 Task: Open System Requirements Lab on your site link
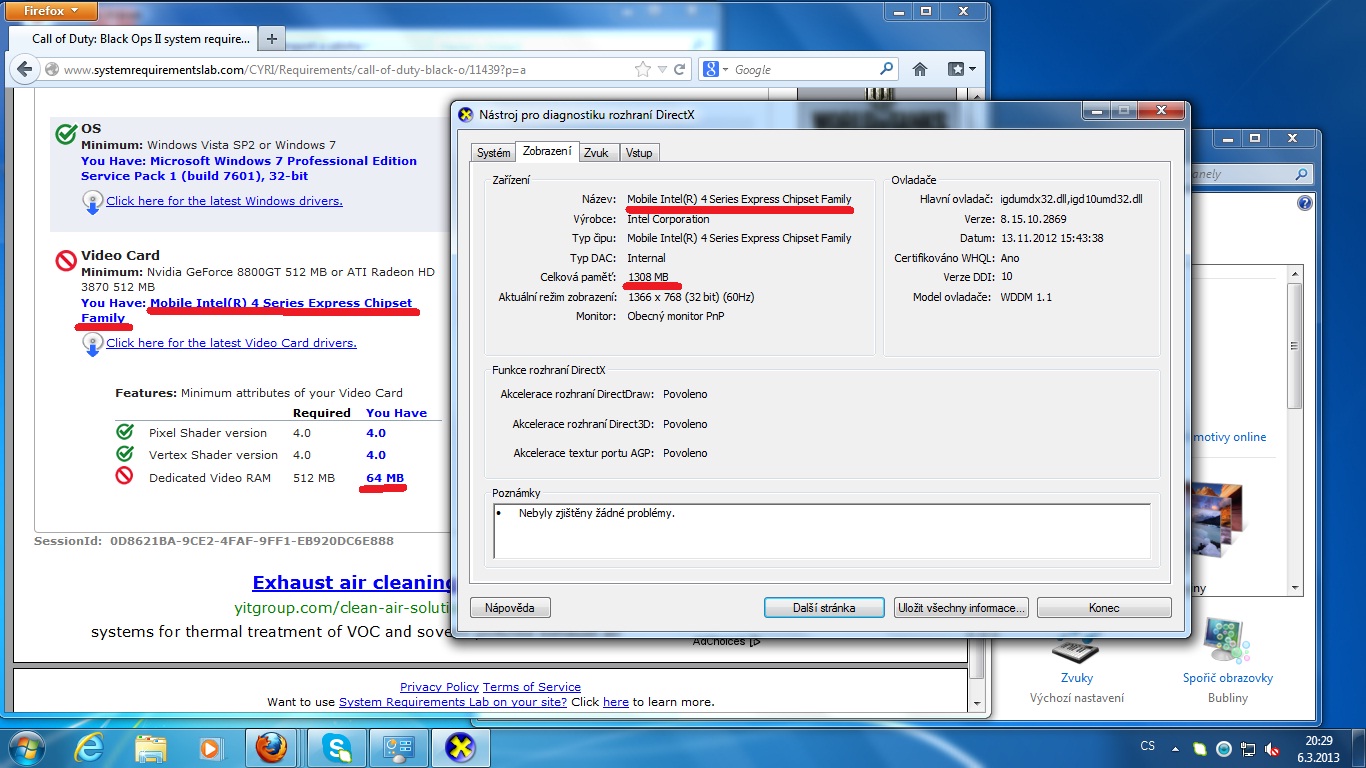pyautogui.click(x=453, y=702)
